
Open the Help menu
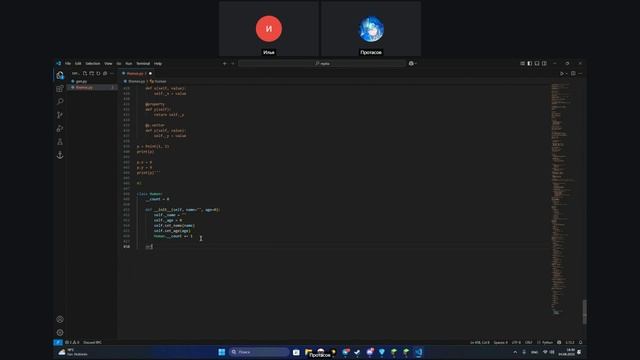click(158, 63)
